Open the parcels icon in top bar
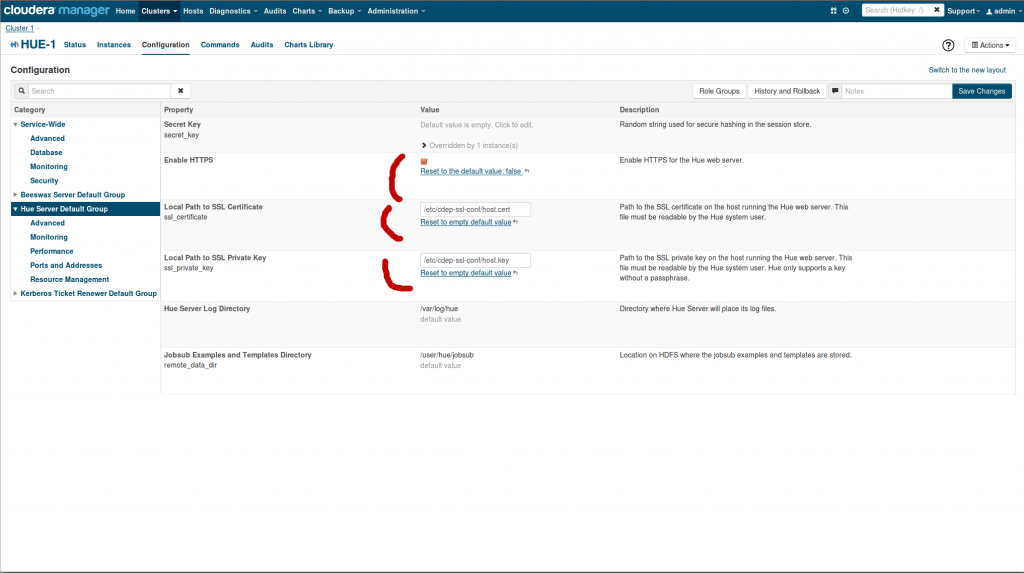Image resolution: width=1024 pixels, height=573 pixels. point(833,10)
